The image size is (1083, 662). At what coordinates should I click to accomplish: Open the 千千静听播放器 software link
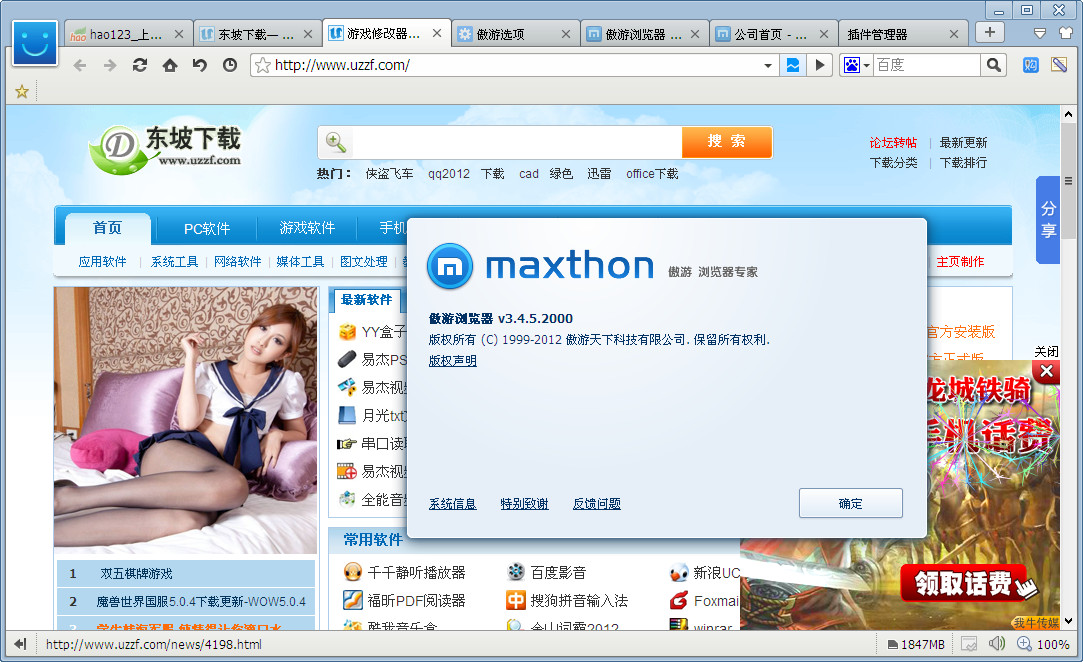(416, 572)
